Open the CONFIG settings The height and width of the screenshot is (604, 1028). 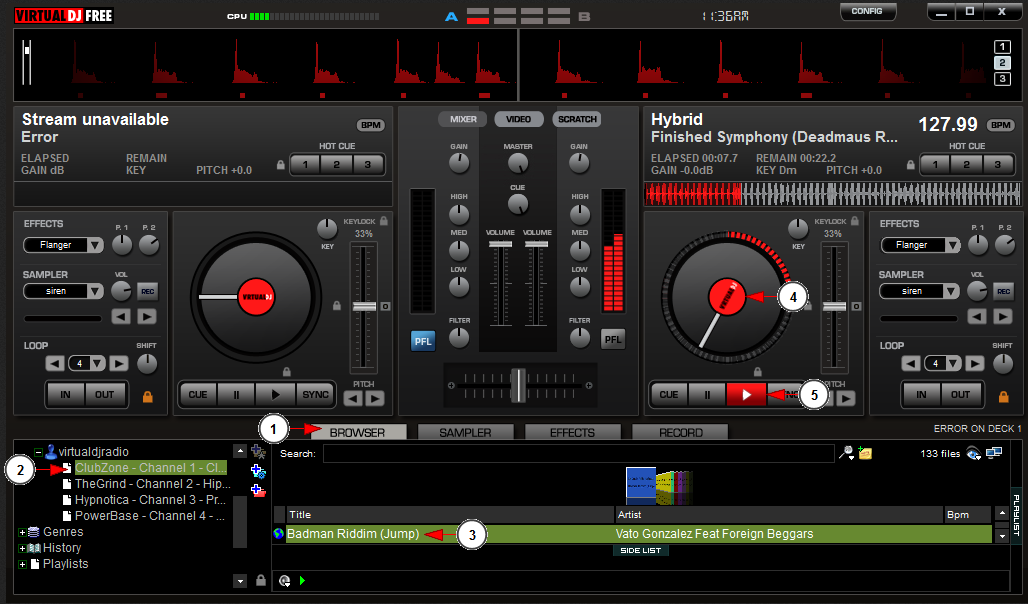[867, 11]
